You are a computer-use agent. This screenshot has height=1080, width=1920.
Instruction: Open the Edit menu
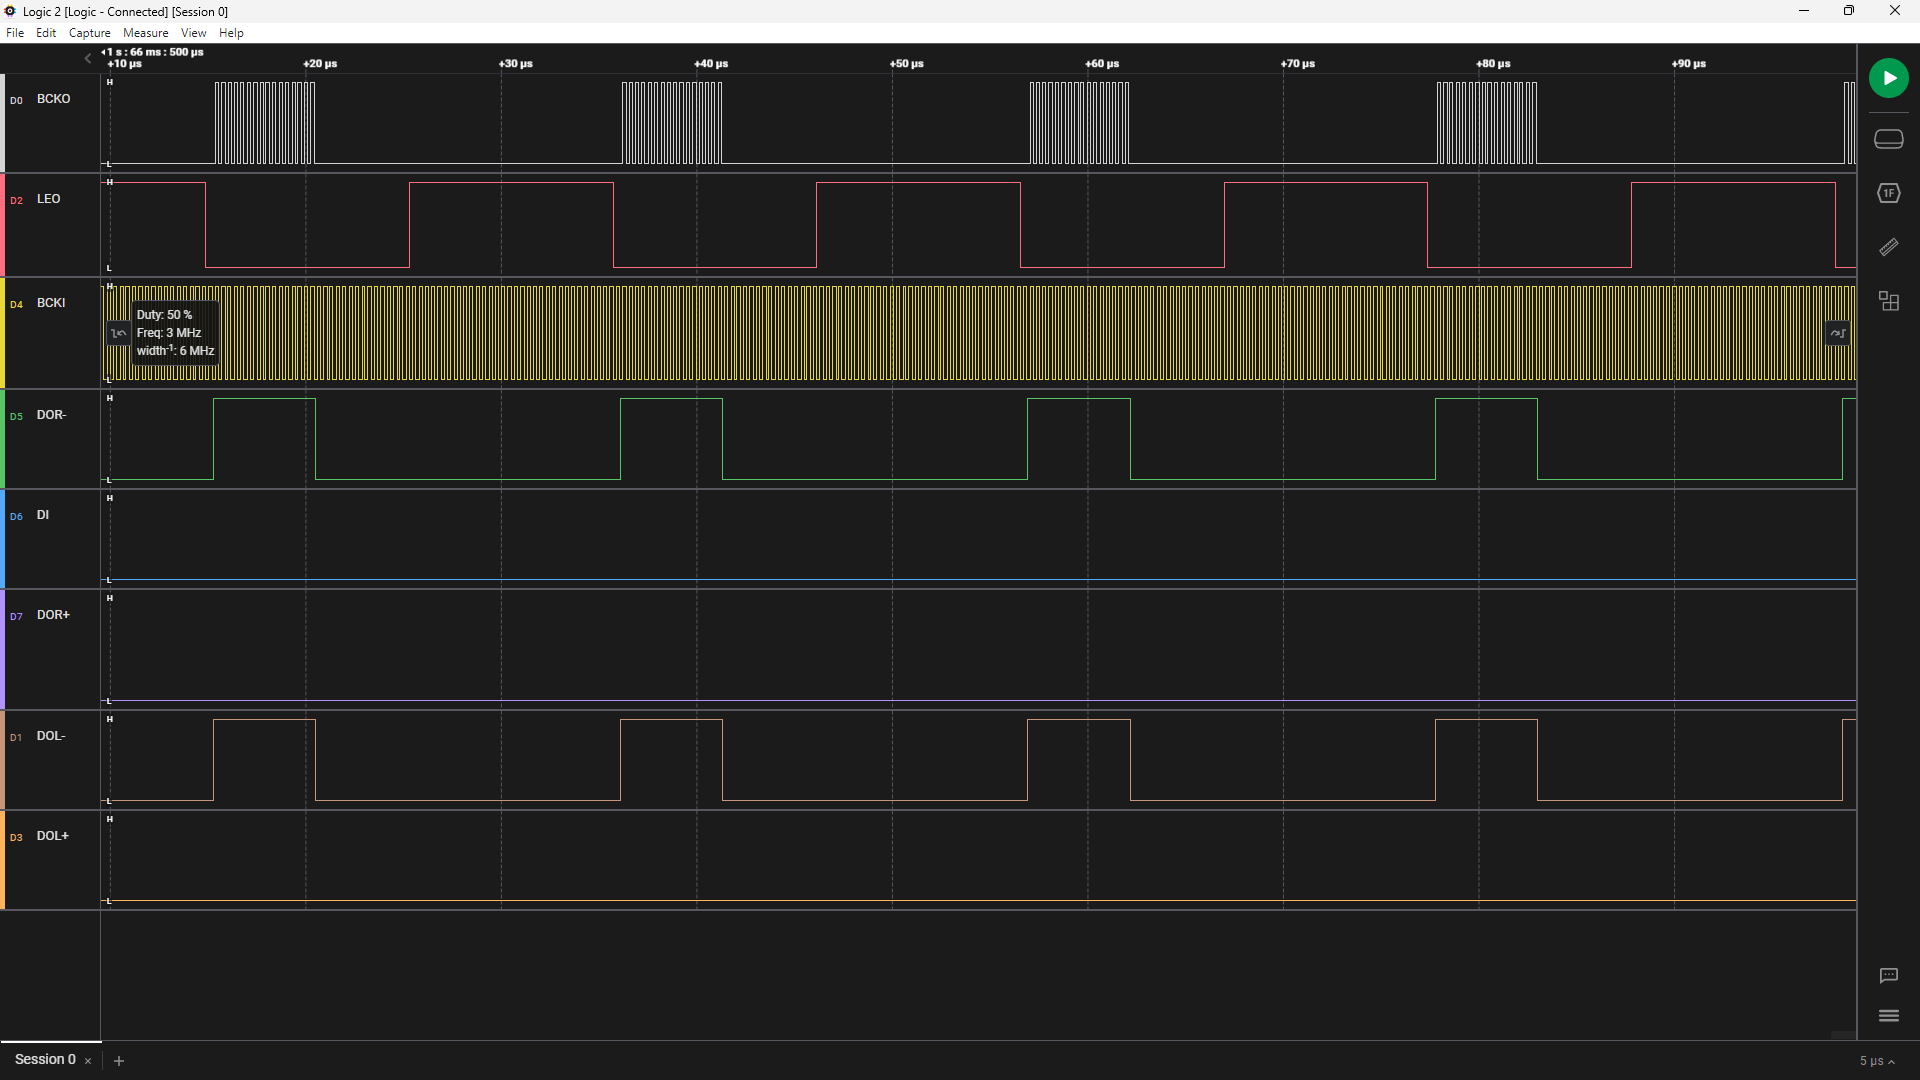[46, 33]
